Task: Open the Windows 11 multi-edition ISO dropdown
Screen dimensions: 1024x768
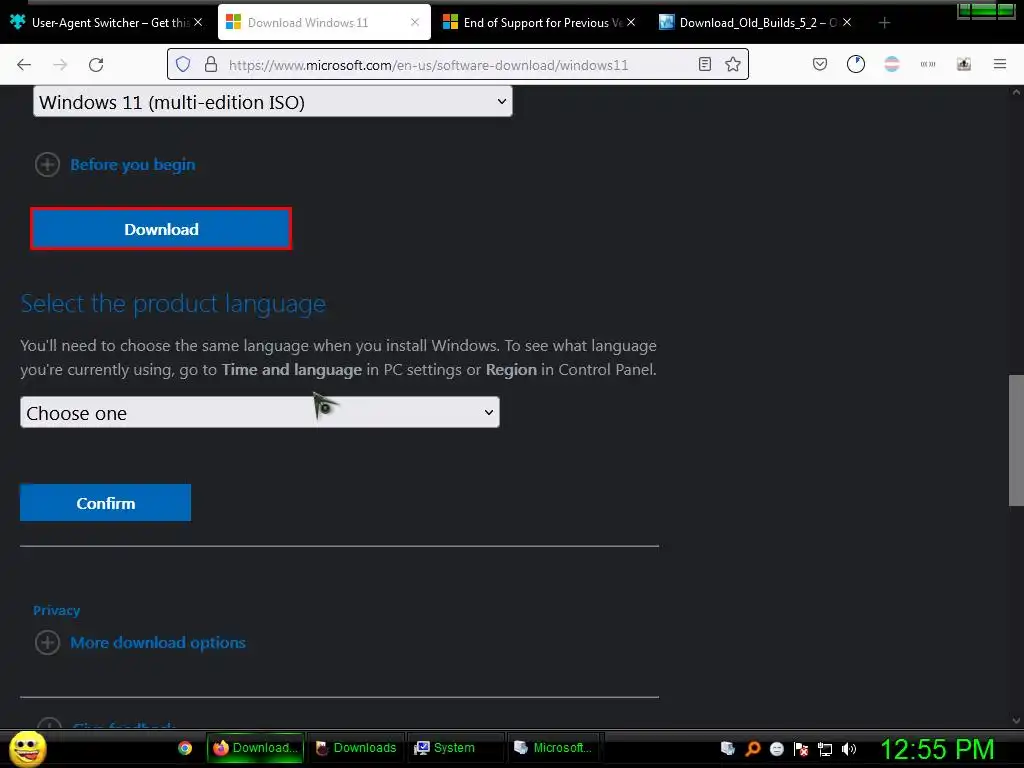Action: (x=272, y=102)
